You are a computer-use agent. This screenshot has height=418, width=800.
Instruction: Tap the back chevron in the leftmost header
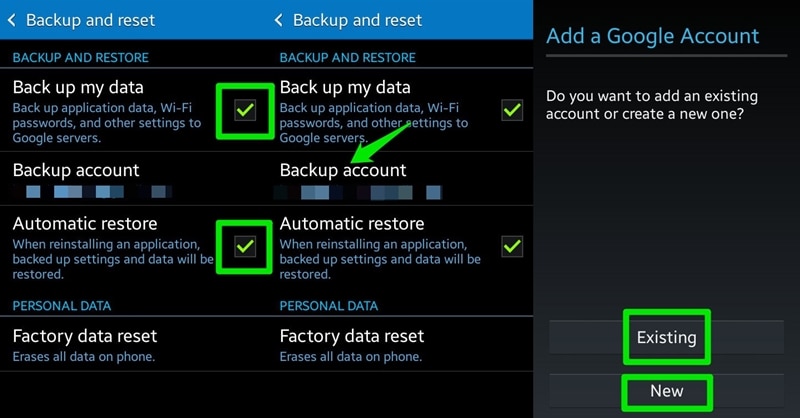pos(12,20)
